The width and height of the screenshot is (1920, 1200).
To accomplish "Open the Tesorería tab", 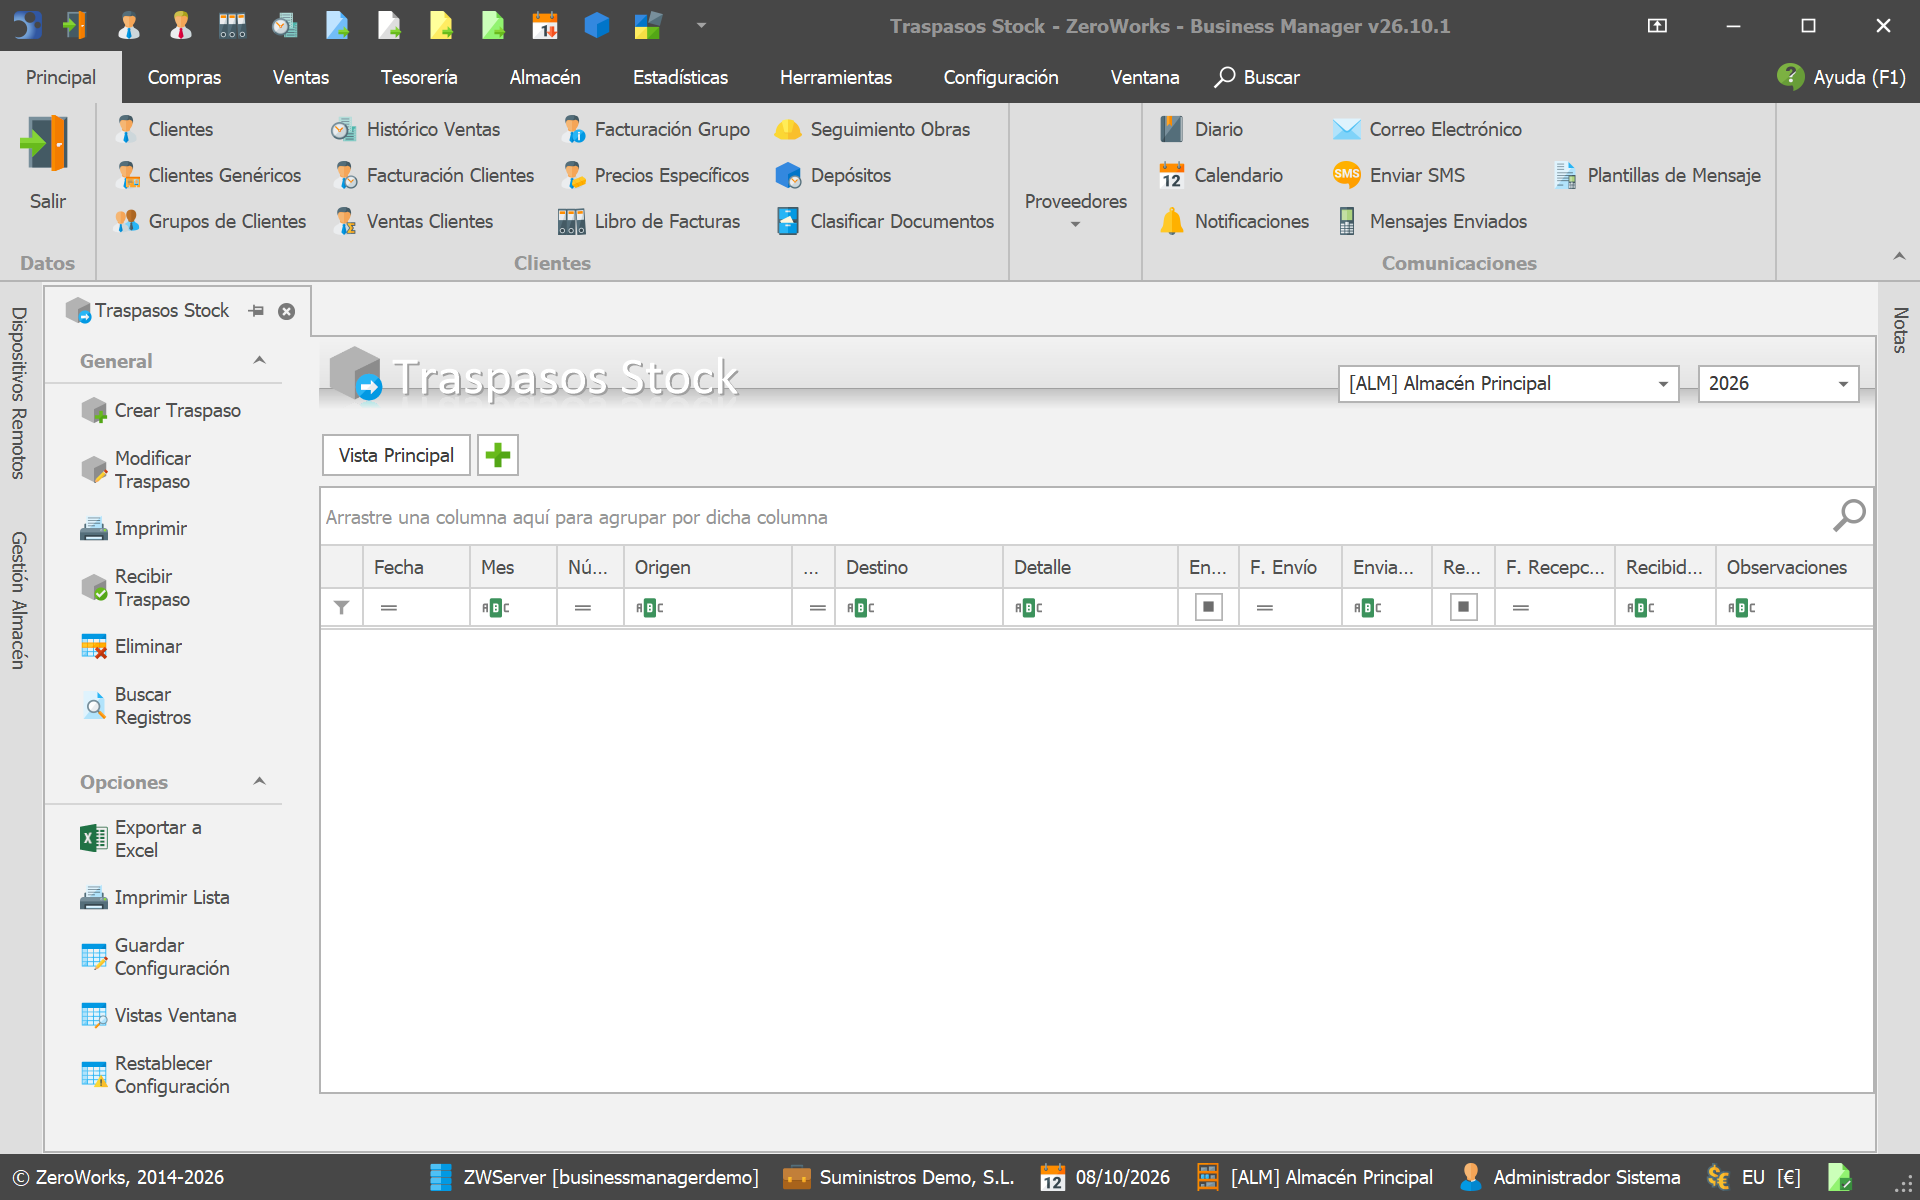I will 419,77.
